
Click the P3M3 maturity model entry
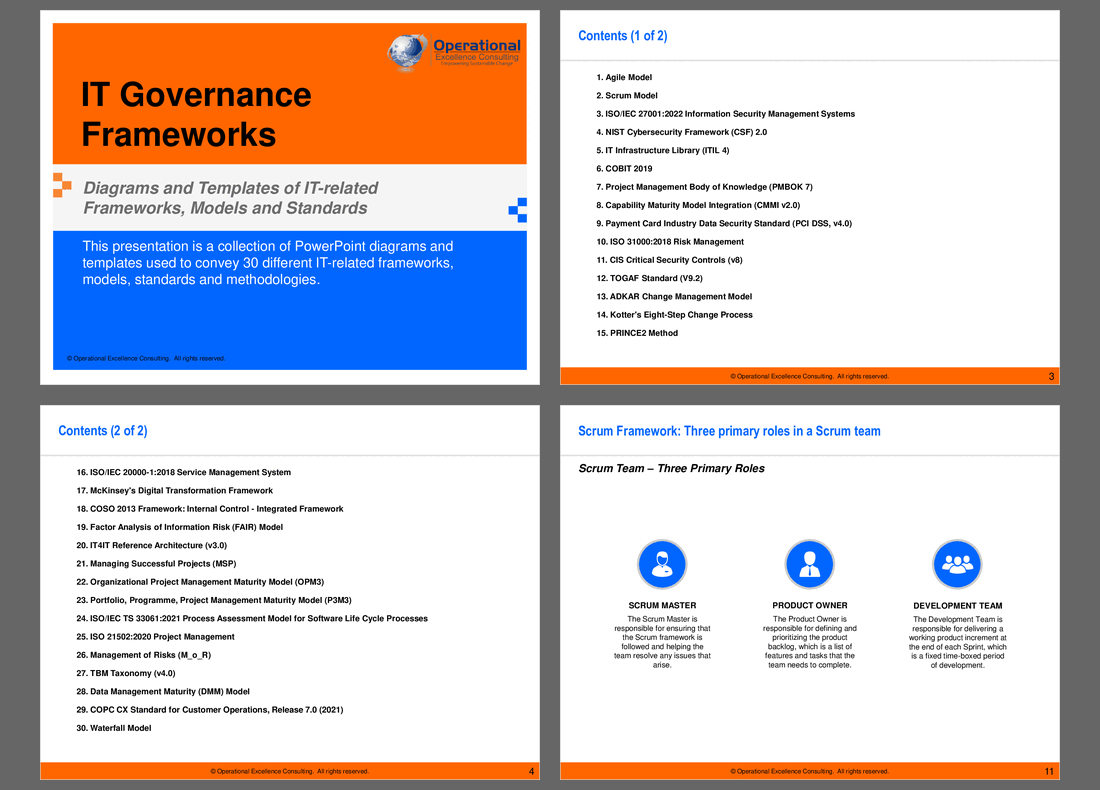(x=214, y=600)
